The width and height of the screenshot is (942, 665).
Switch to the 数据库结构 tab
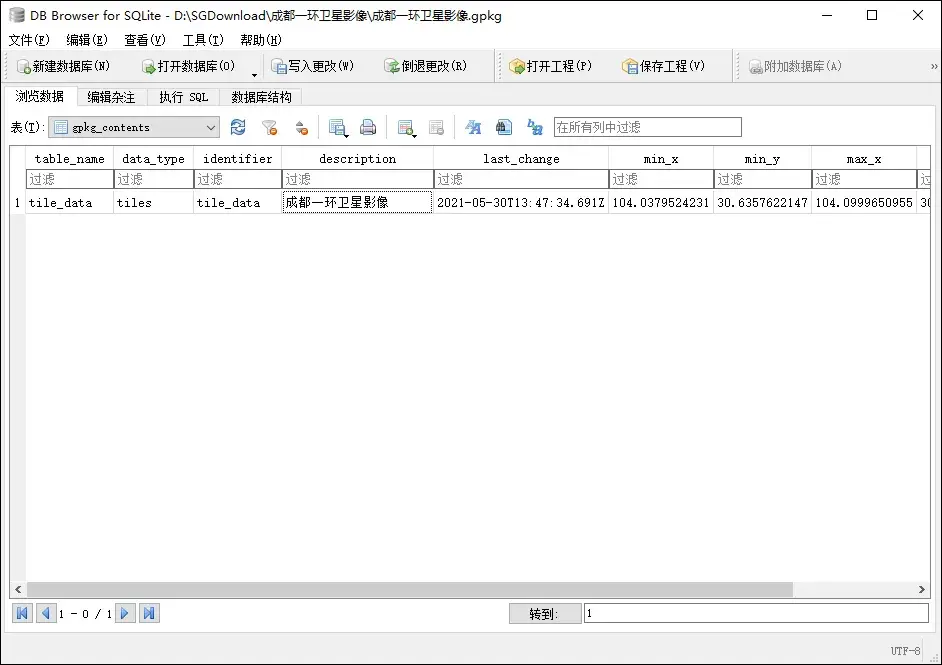[261, 97]
